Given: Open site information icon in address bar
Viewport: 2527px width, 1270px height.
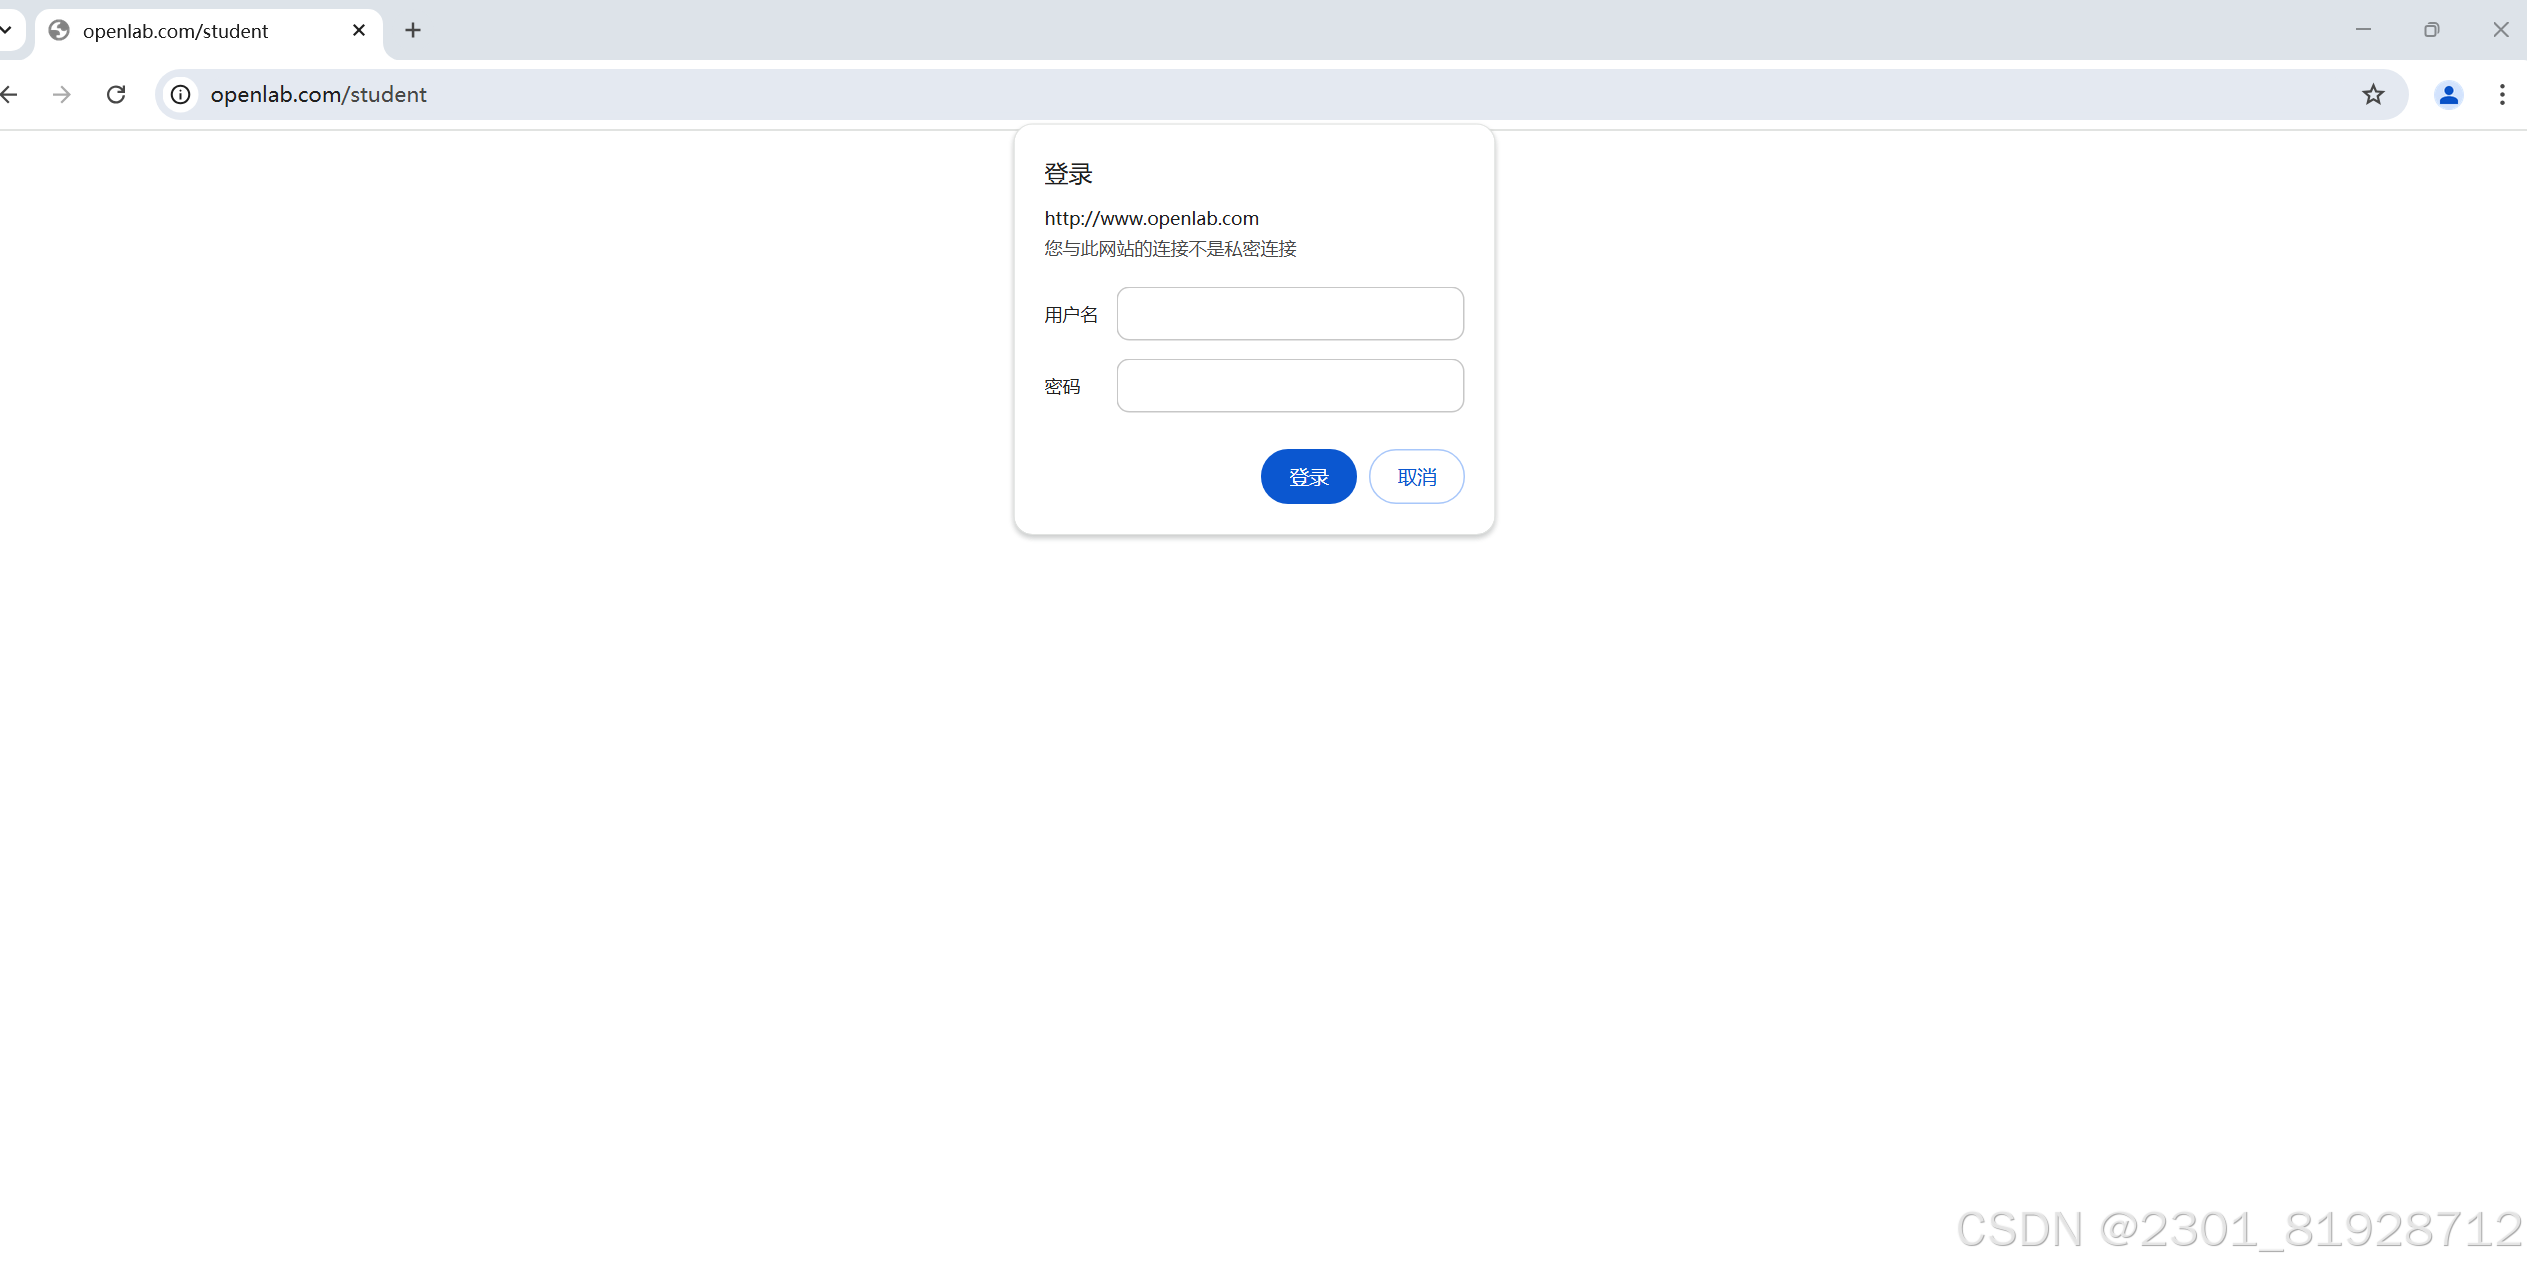Looking at the screenshot, I should (x=180, y=94).
